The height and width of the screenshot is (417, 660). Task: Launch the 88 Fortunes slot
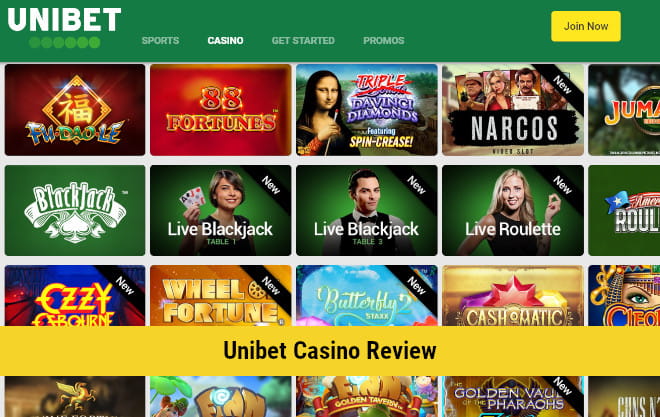coord(221,110)
